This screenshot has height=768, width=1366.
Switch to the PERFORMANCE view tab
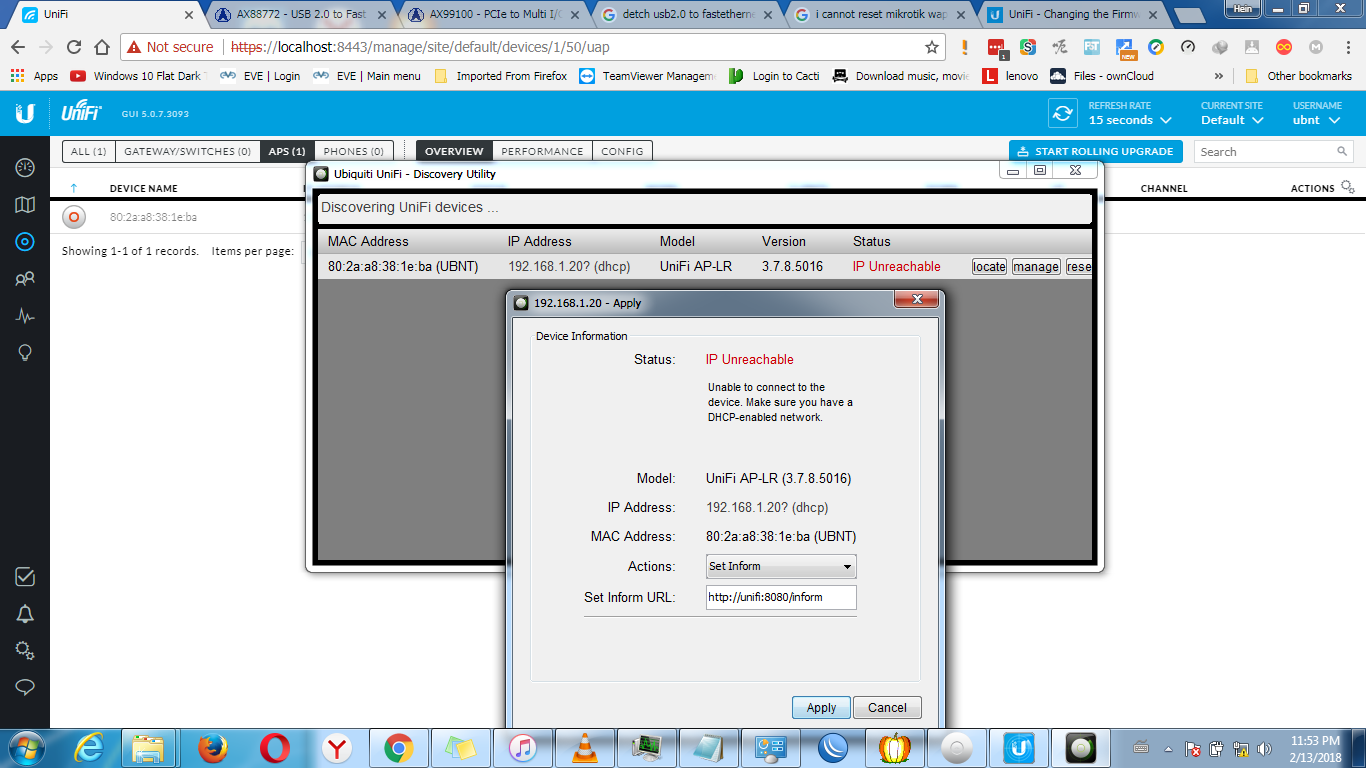(x=542, y=151)
